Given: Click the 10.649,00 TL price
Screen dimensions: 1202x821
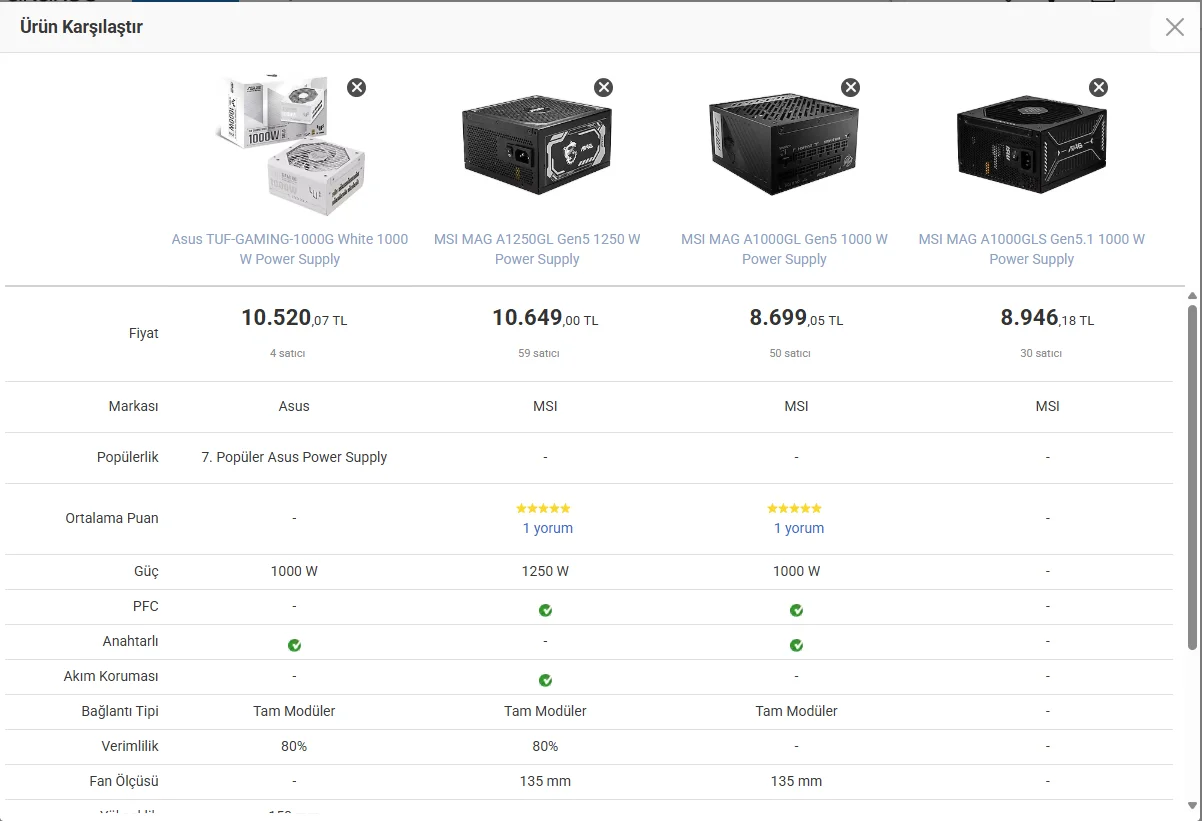Looking at the screenshot, I should [545, 318].
